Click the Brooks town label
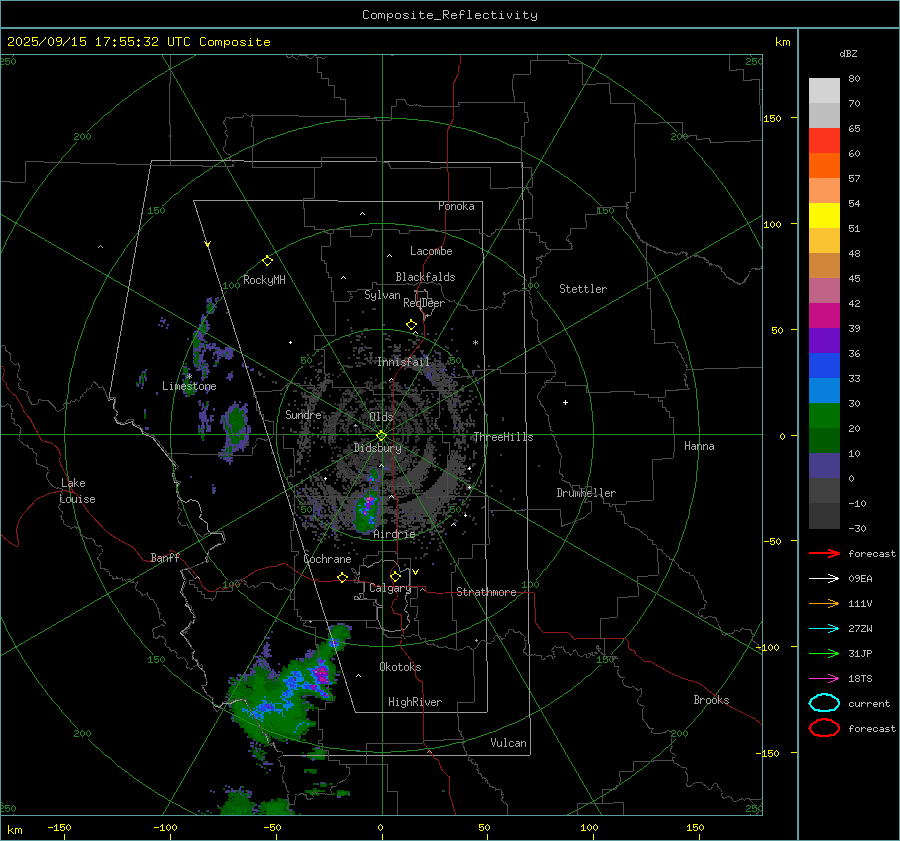This screenshot has height=841, width=900. (x=711, y=700)
